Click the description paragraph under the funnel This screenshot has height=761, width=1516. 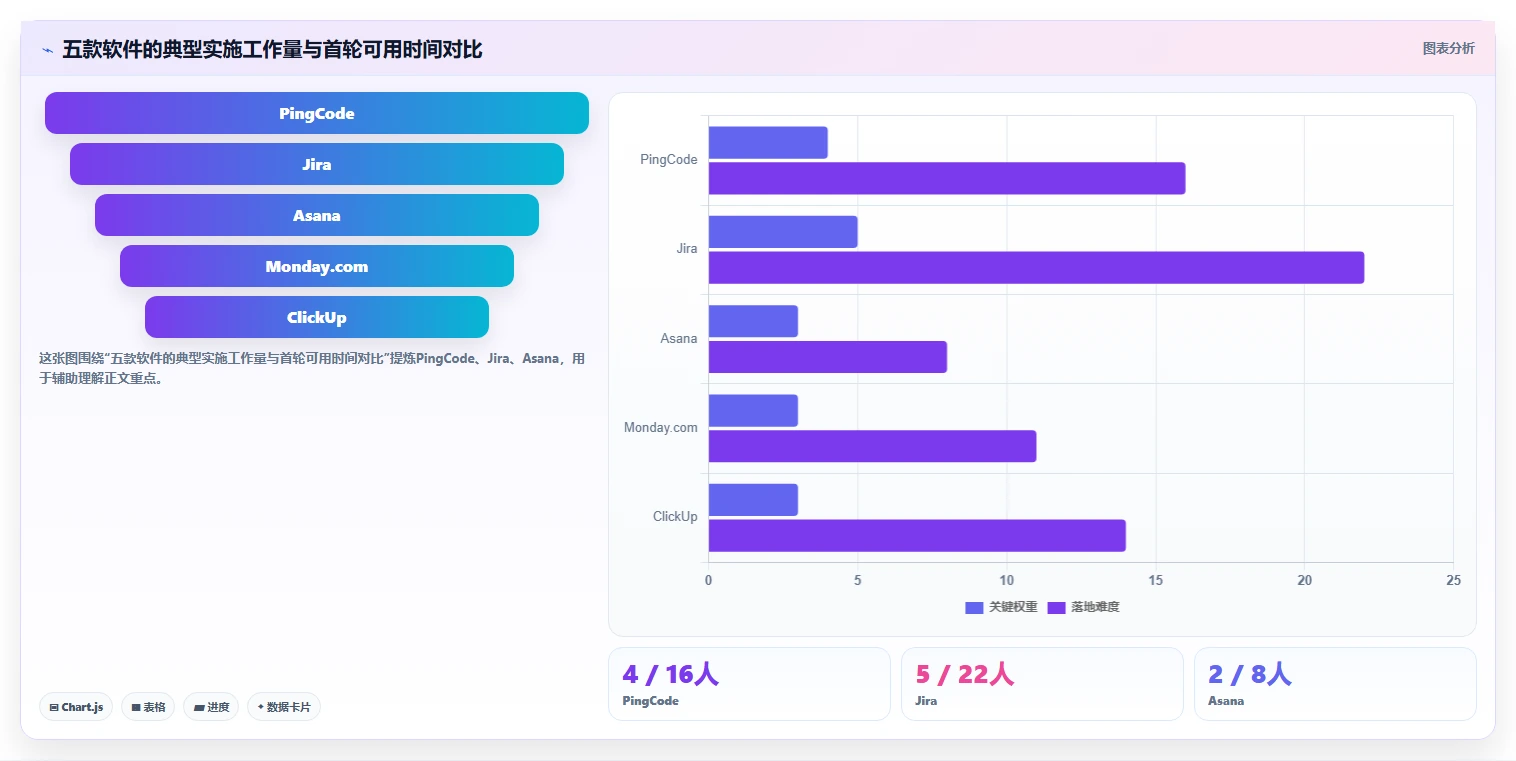coord(312,368)
